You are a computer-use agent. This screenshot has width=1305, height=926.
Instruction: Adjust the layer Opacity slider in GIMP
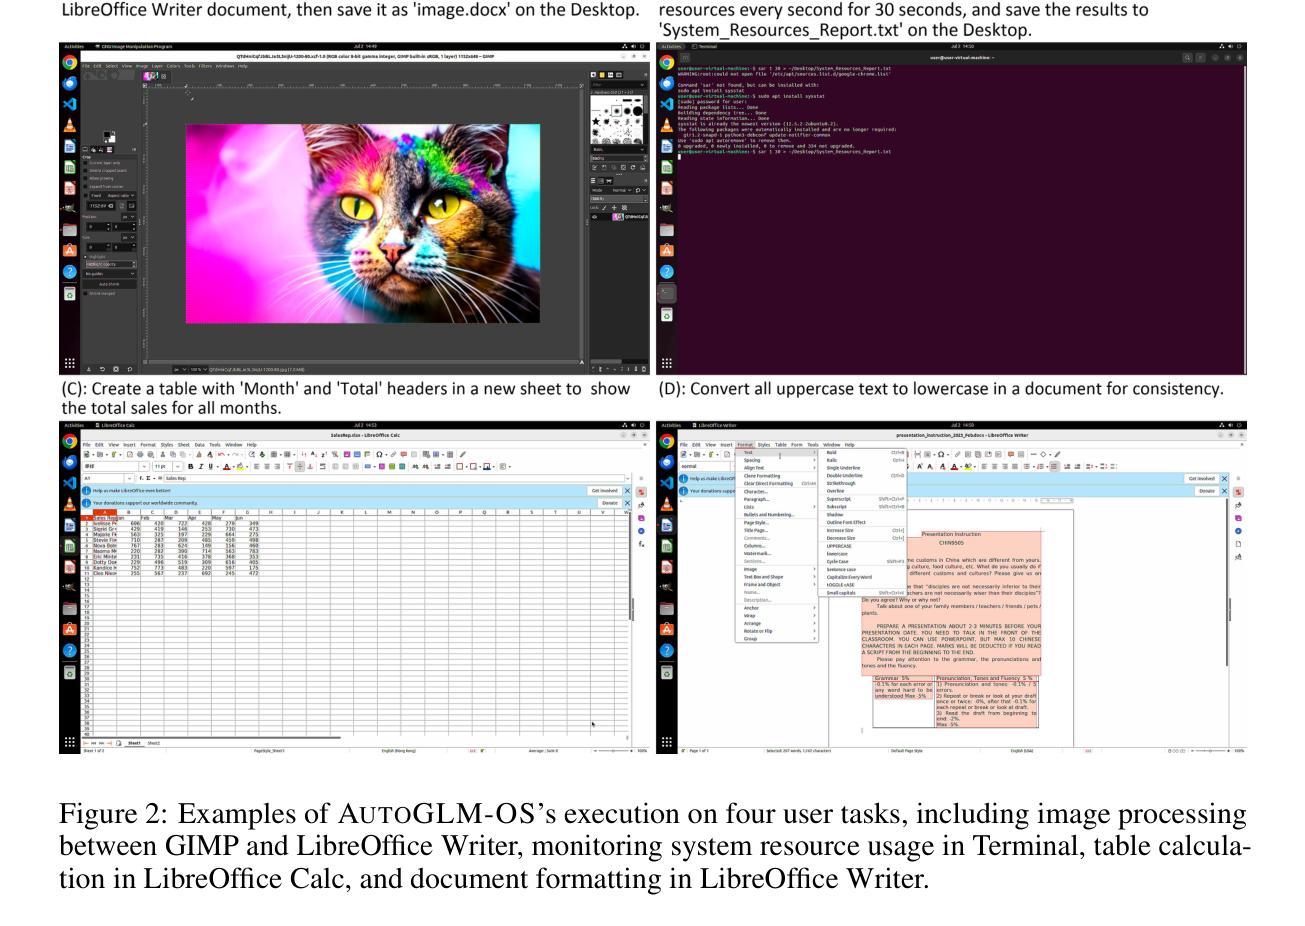pos(618,198)
